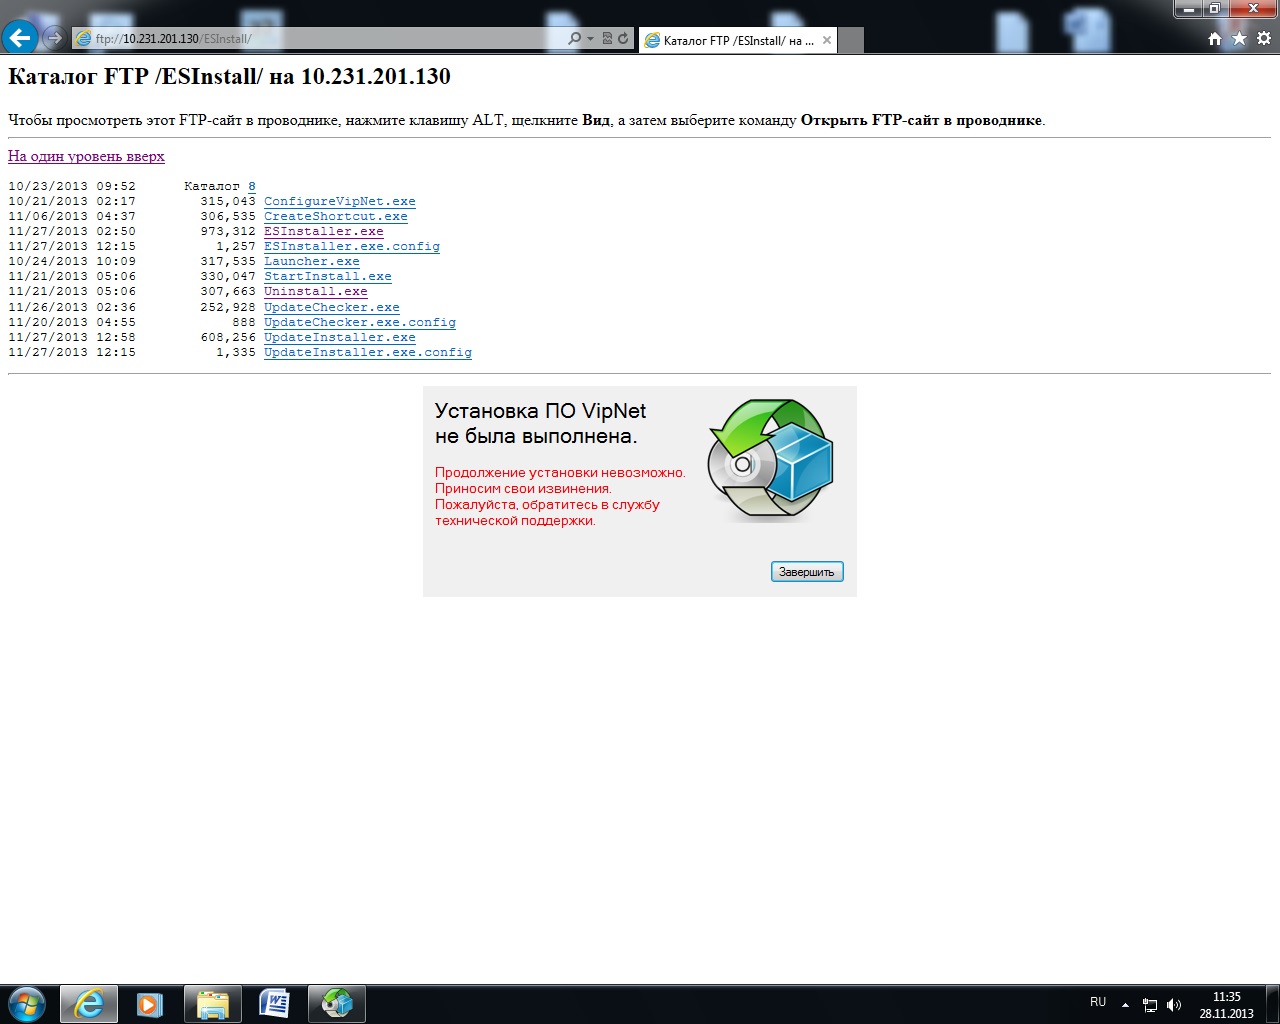Open Tools with the gear icon

coord(1264,39)
